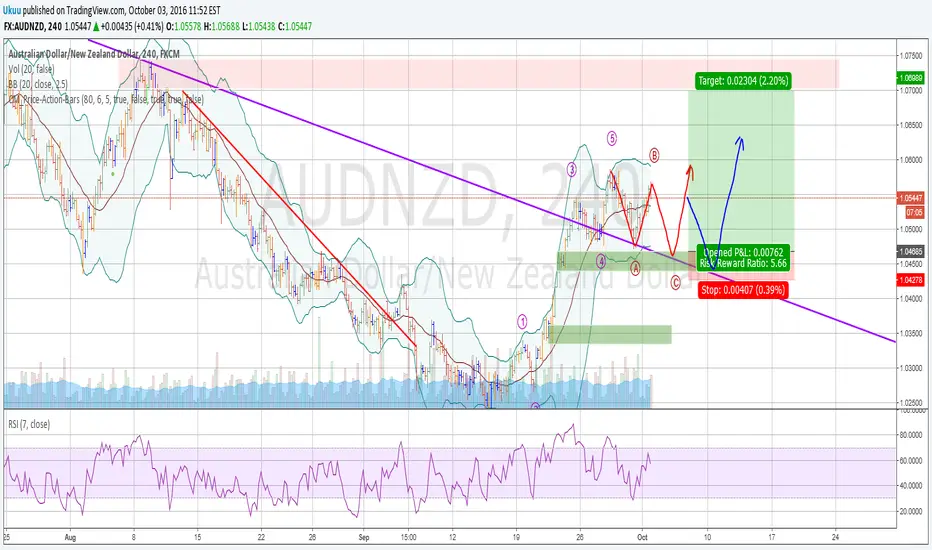Select the BB (20, close, 2.5) indicator label
Screen dimensions: 932x550
click(x=37, y=84)
